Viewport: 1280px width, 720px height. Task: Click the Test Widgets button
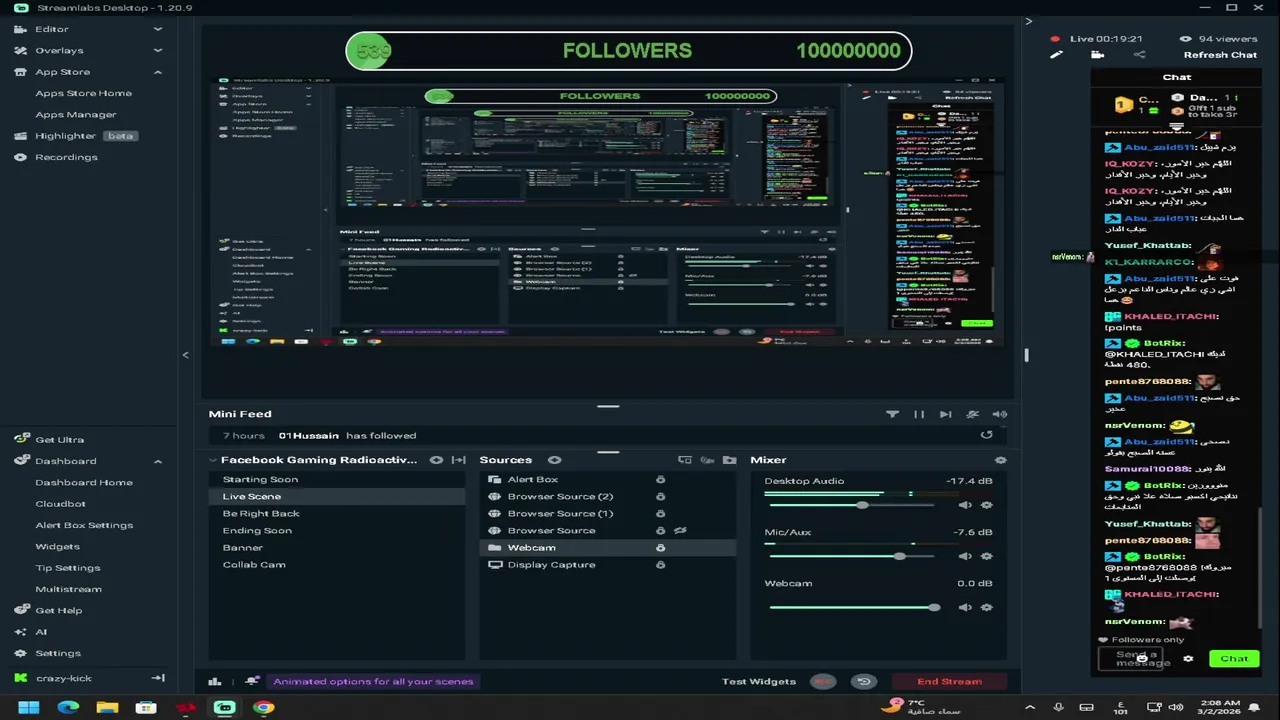point(759,682)
